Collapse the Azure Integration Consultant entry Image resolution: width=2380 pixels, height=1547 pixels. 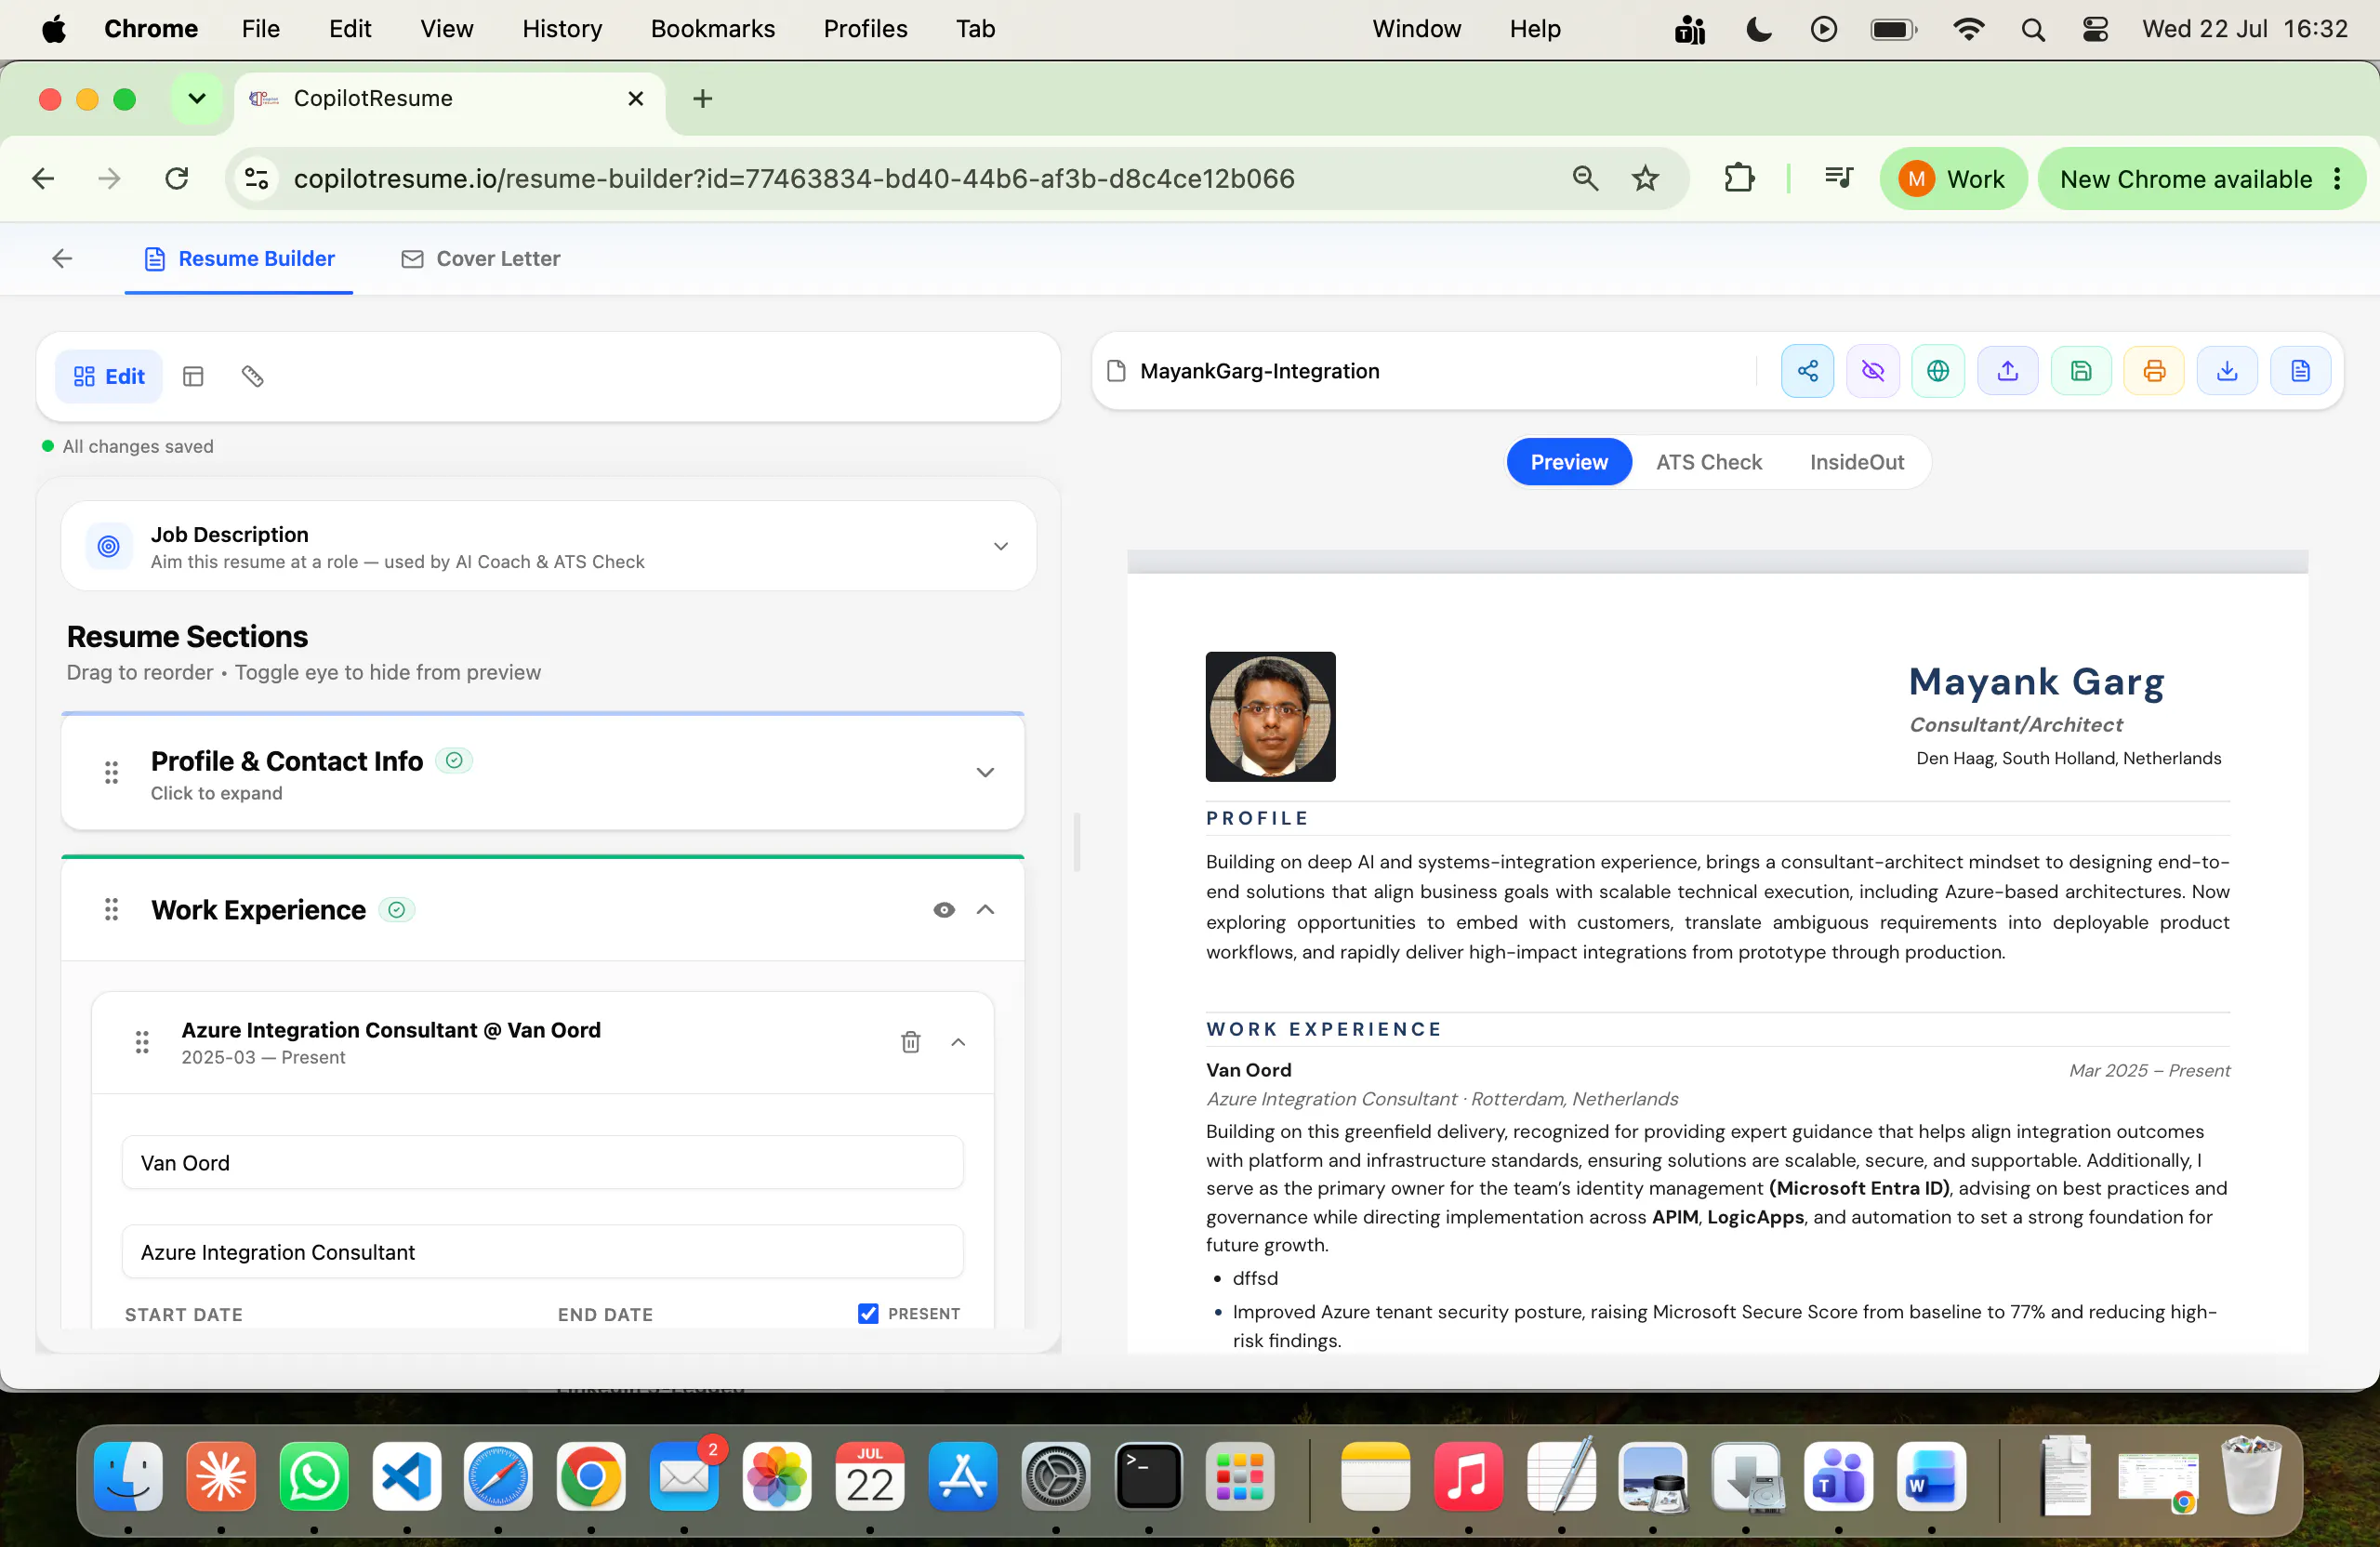958,1042
